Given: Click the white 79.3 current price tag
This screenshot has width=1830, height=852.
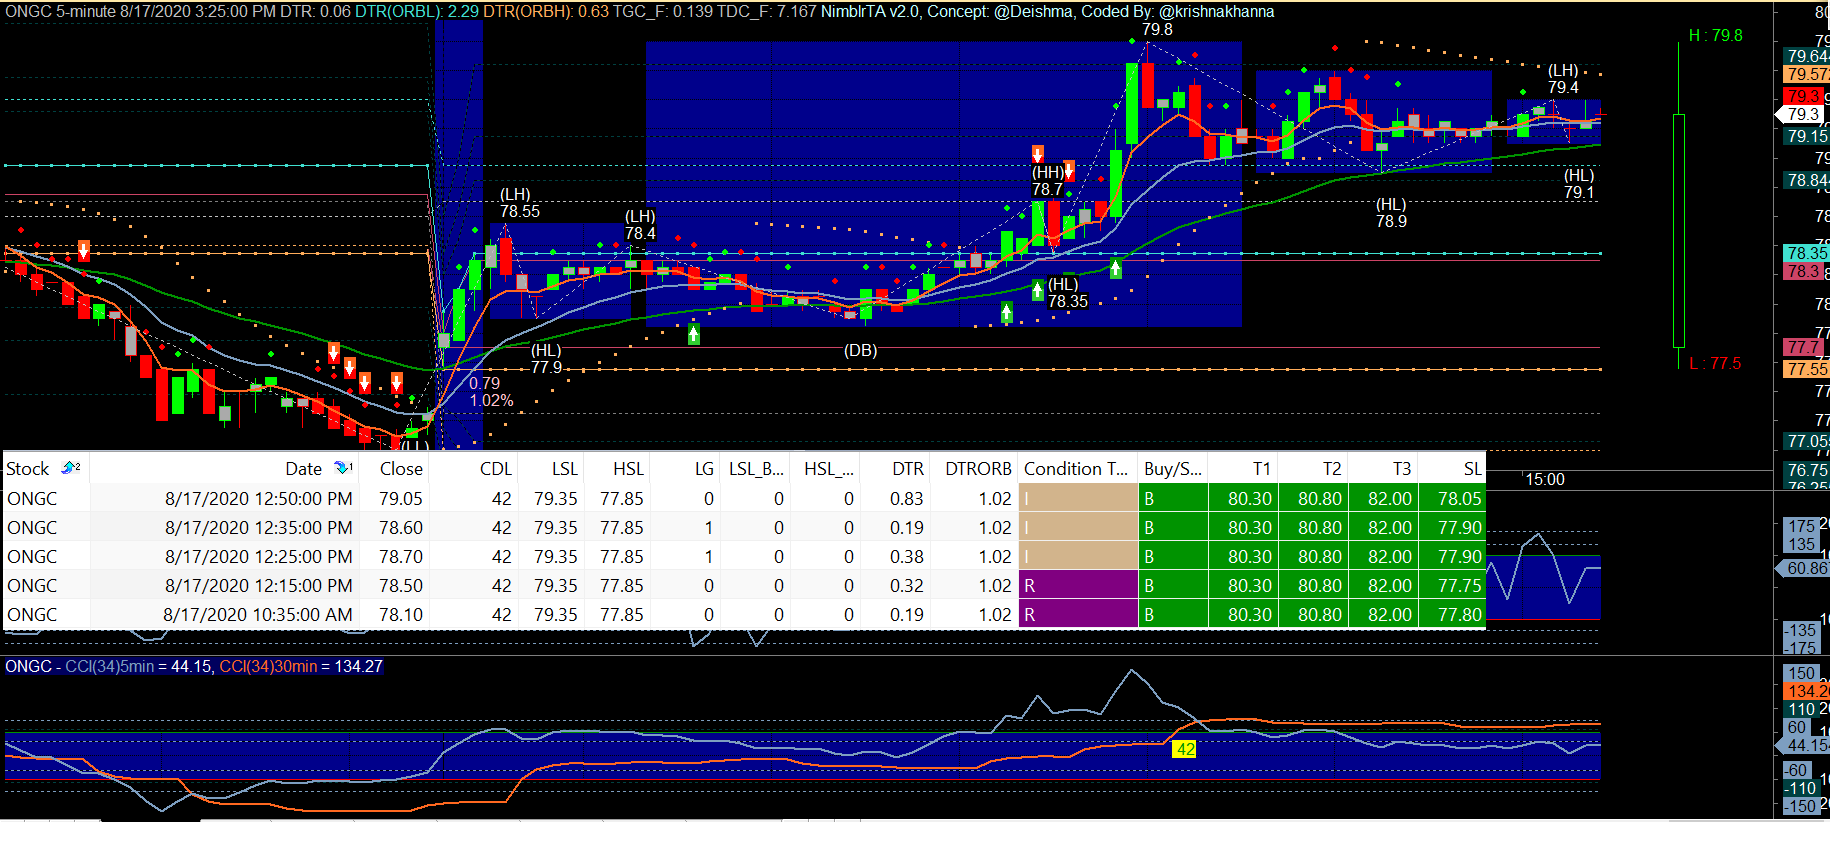Looking at the screenshot, I should tap(1803, 115).
